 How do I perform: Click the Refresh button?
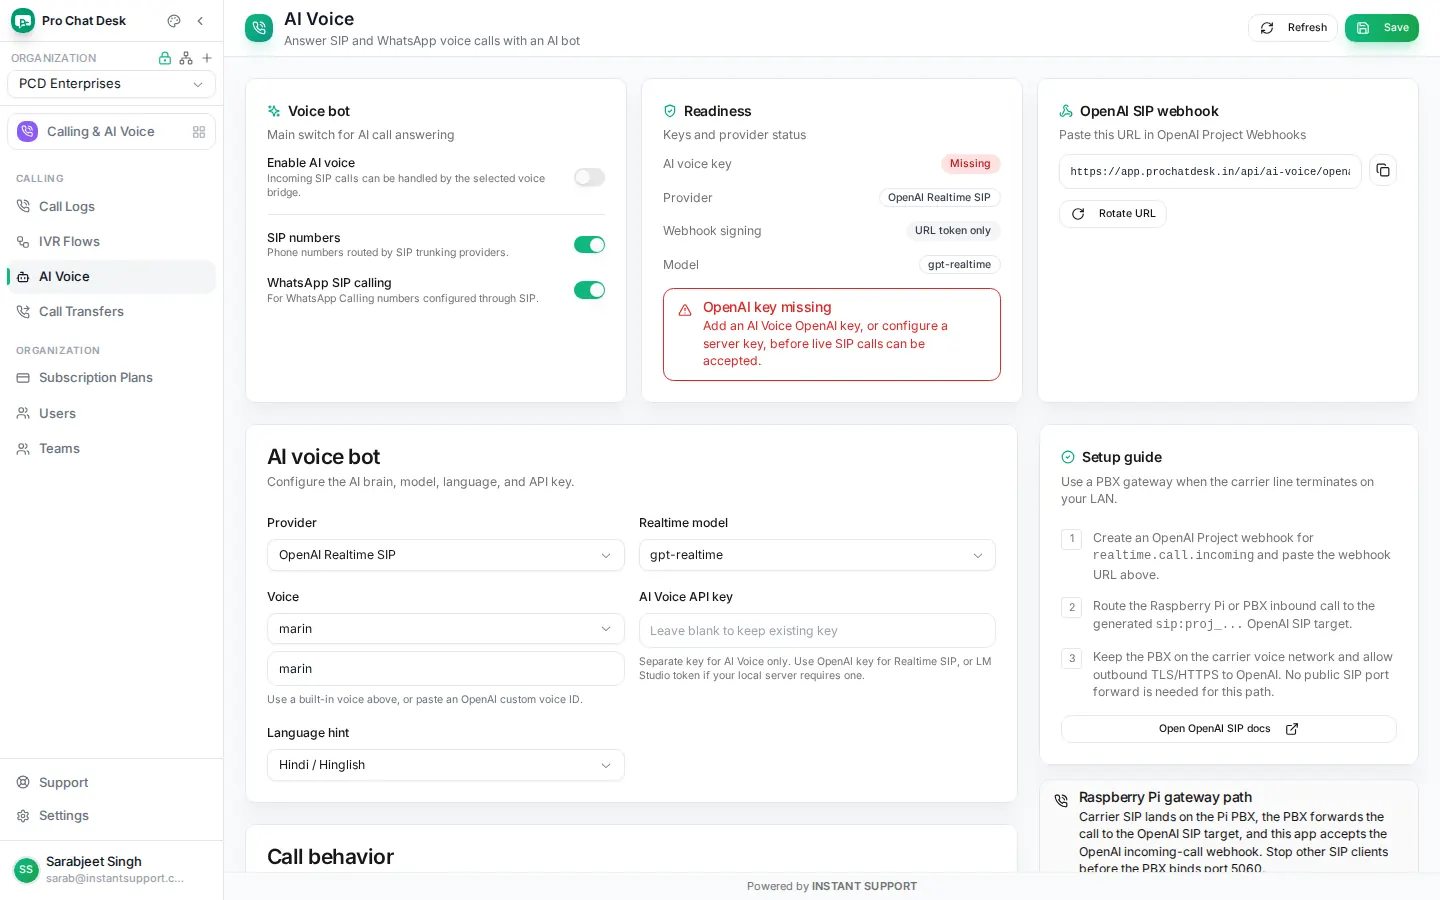coord(1293,28)
